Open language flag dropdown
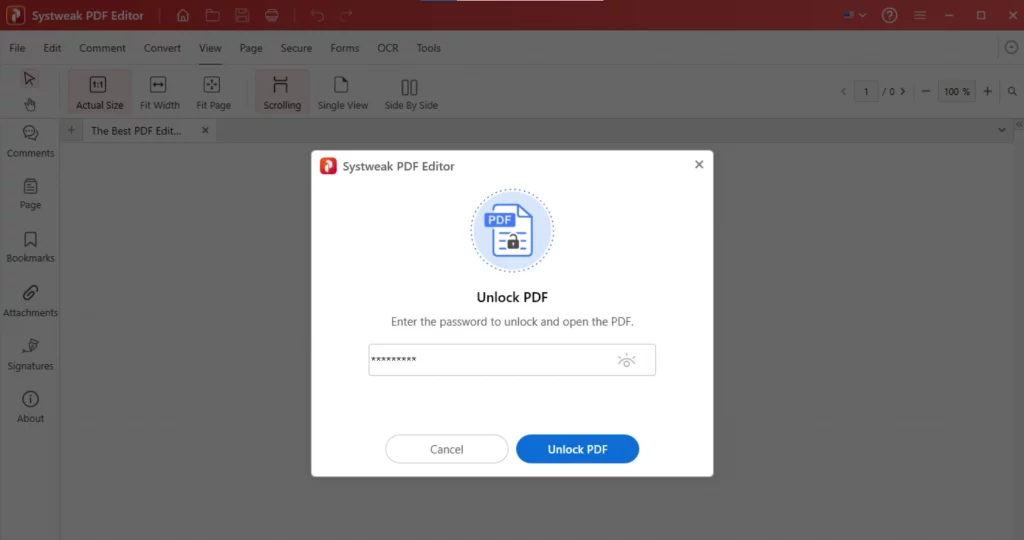The image size is (1024, 540). (854, 15)
